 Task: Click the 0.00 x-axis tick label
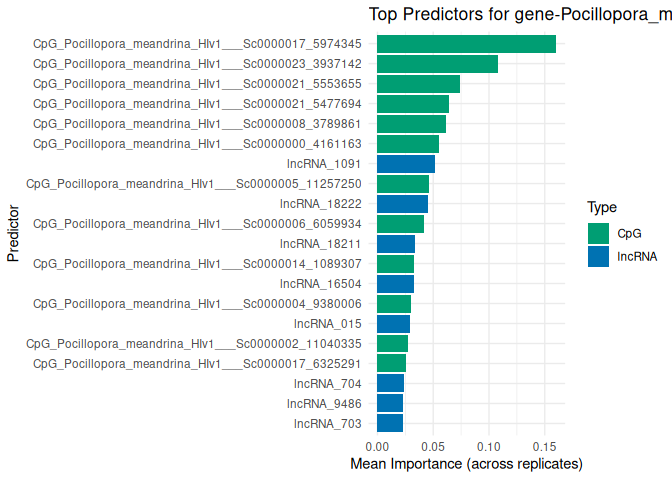pyautogui.click(x=377, y=445)
